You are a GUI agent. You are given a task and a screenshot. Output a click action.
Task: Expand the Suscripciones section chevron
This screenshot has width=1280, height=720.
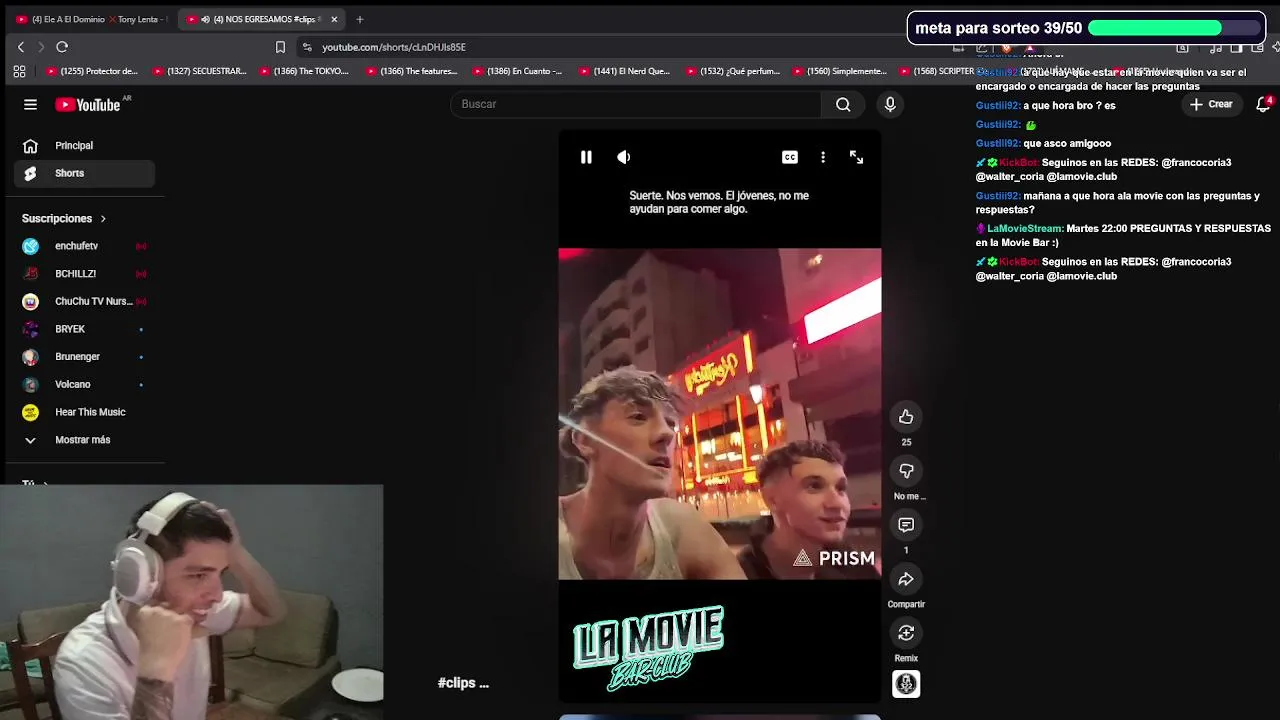coord(103,218)
